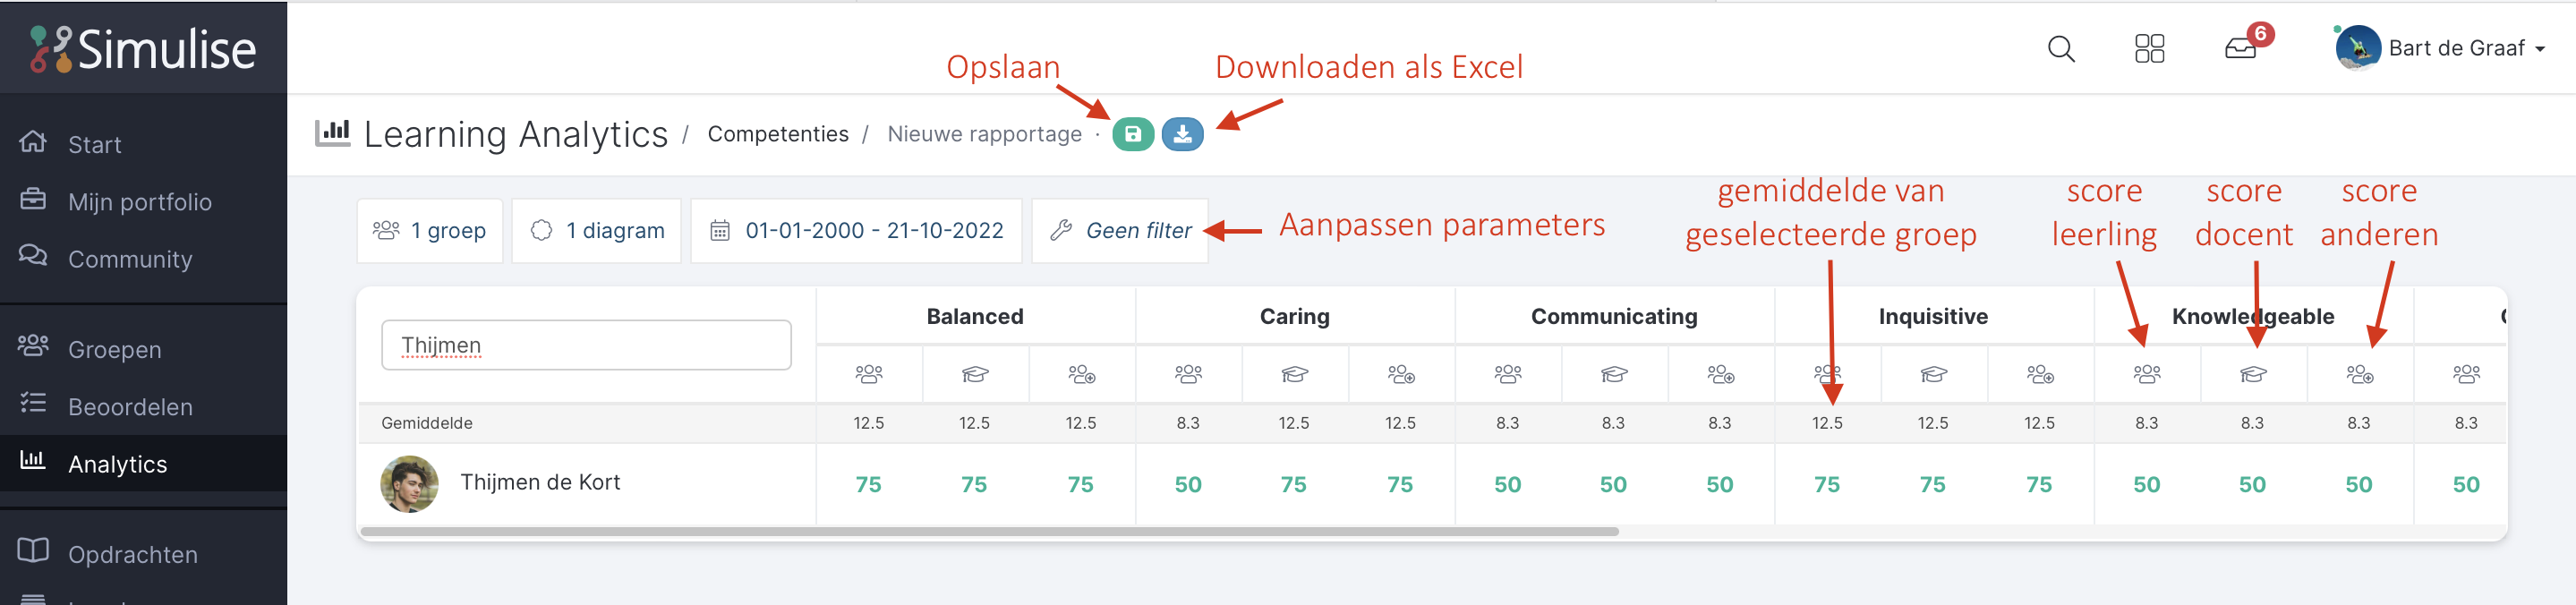
Task: Open the inbox with six notifications
Action: [x=2241, y=48]
